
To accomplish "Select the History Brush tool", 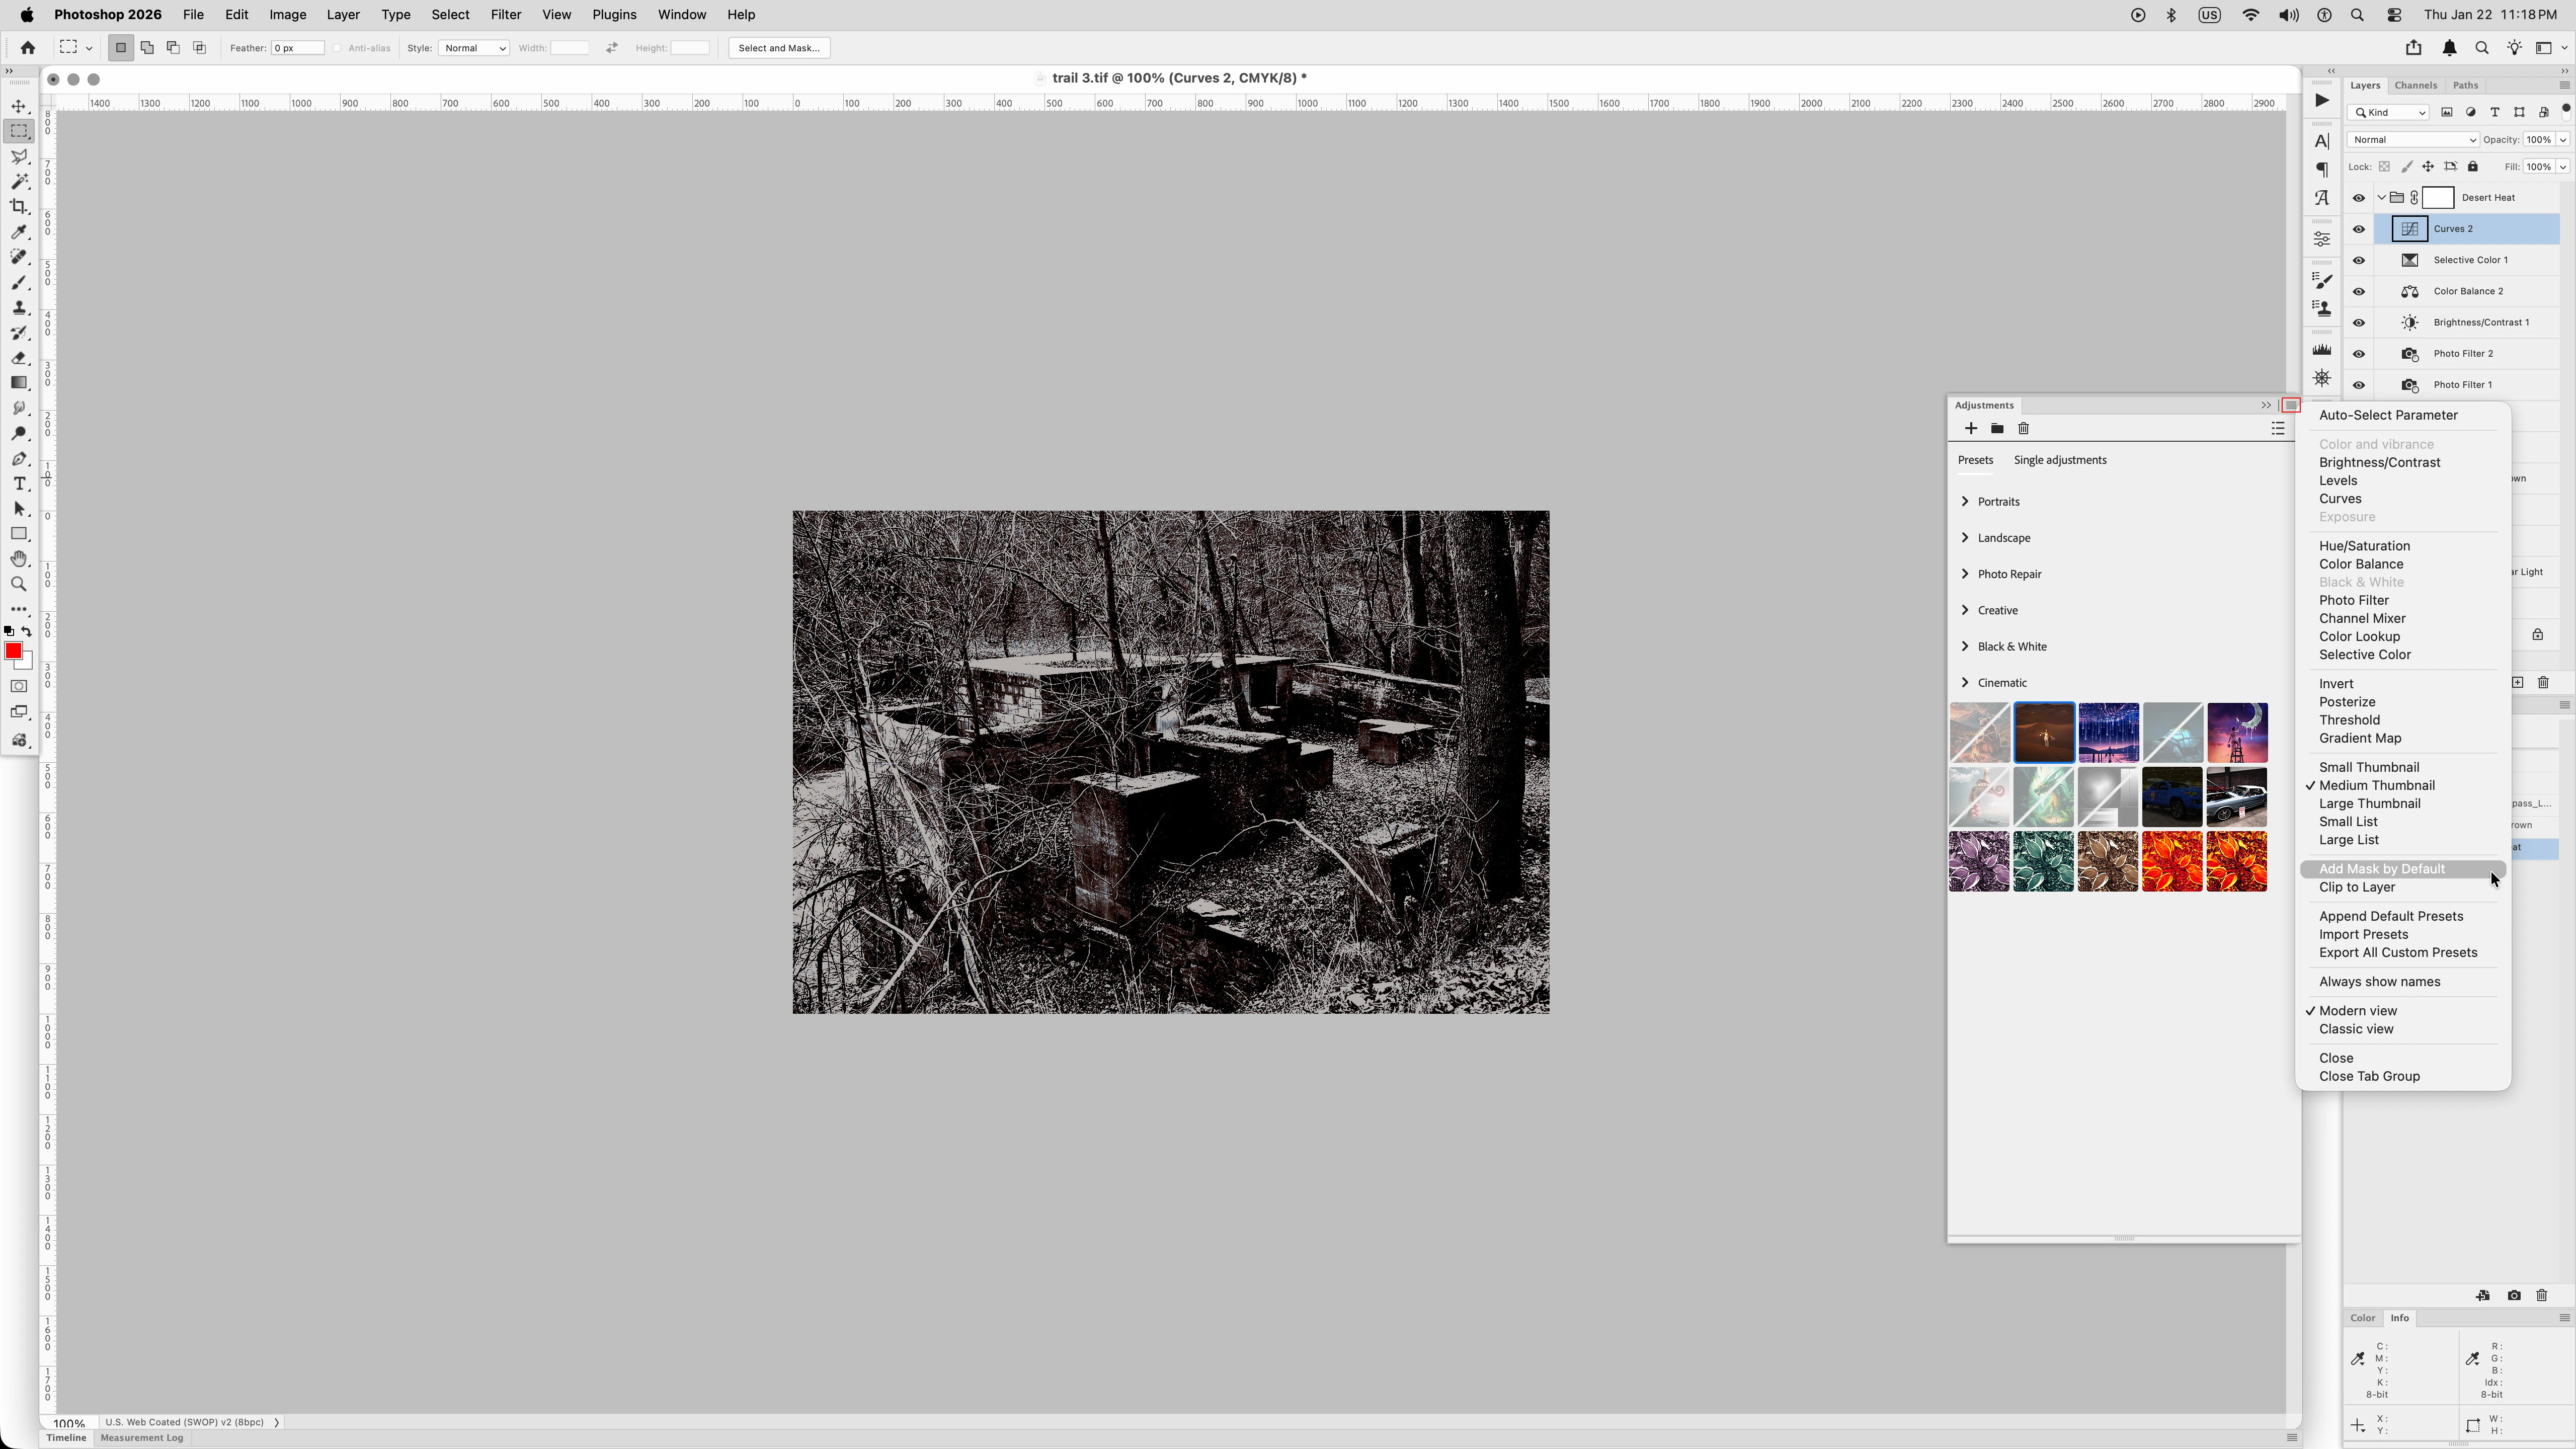I will 19,332.
